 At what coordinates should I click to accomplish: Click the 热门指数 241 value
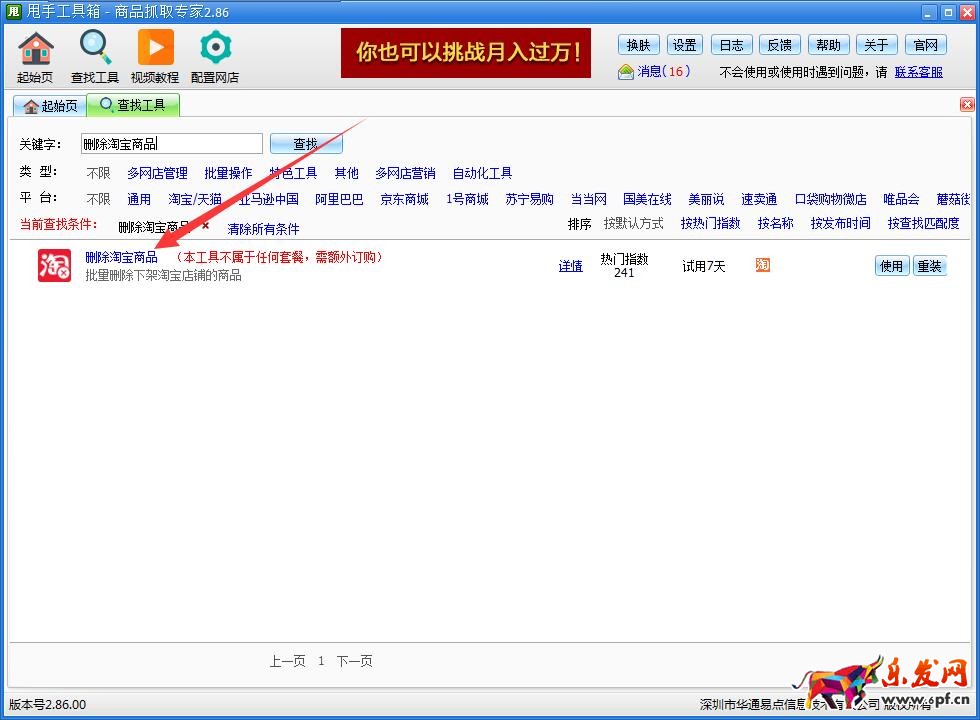coord(624,266)
